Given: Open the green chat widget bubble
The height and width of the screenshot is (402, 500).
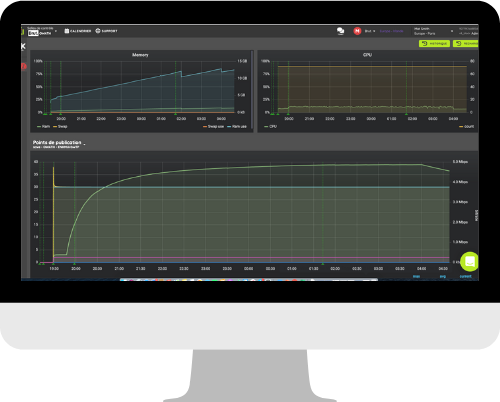Looking at the screenshot, I should pyautogui.click(x=469, y=261).
